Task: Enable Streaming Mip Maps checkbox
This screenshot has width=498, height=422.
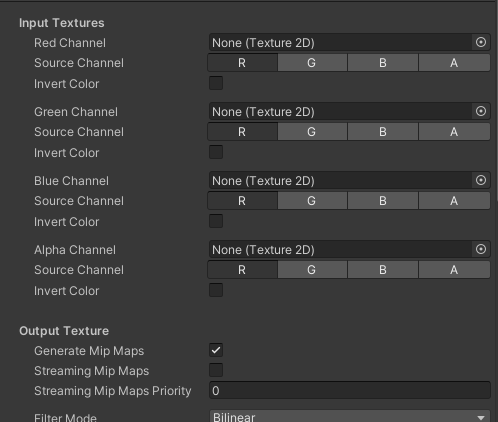Action: tap(216, 370)
